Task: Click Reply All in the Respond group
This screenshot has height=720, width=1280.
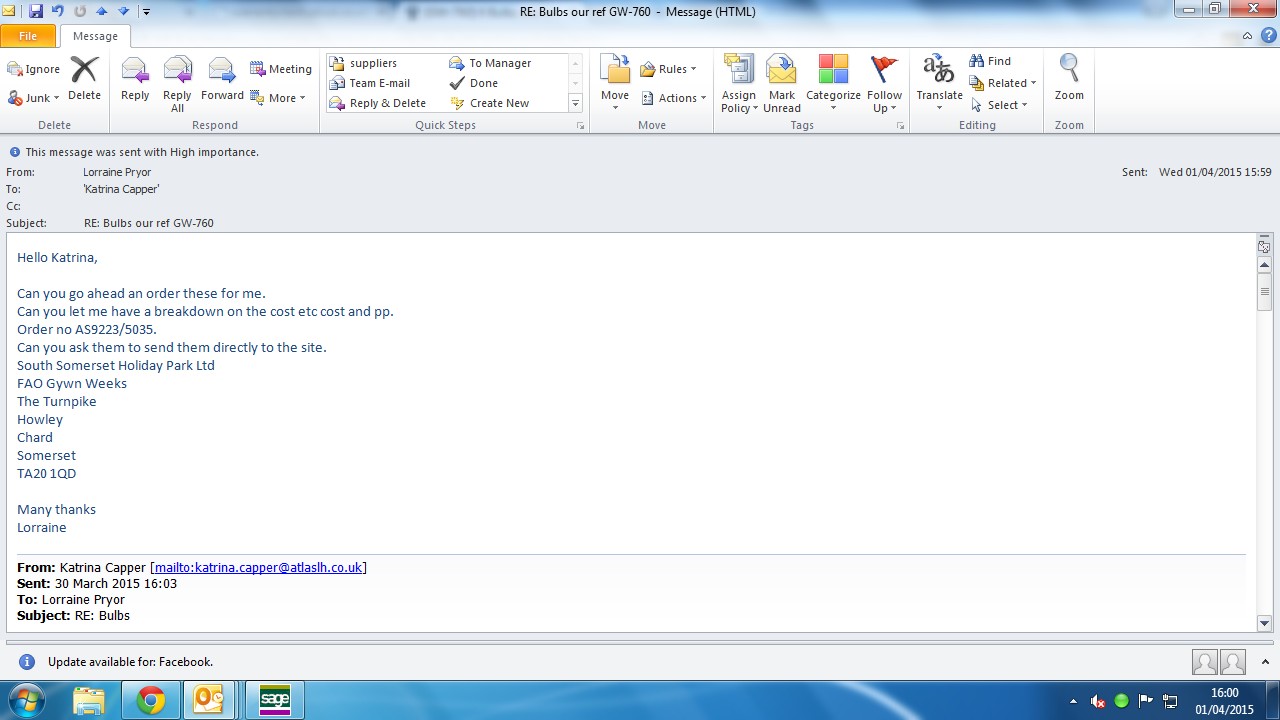Action: [x=177, y=84]
